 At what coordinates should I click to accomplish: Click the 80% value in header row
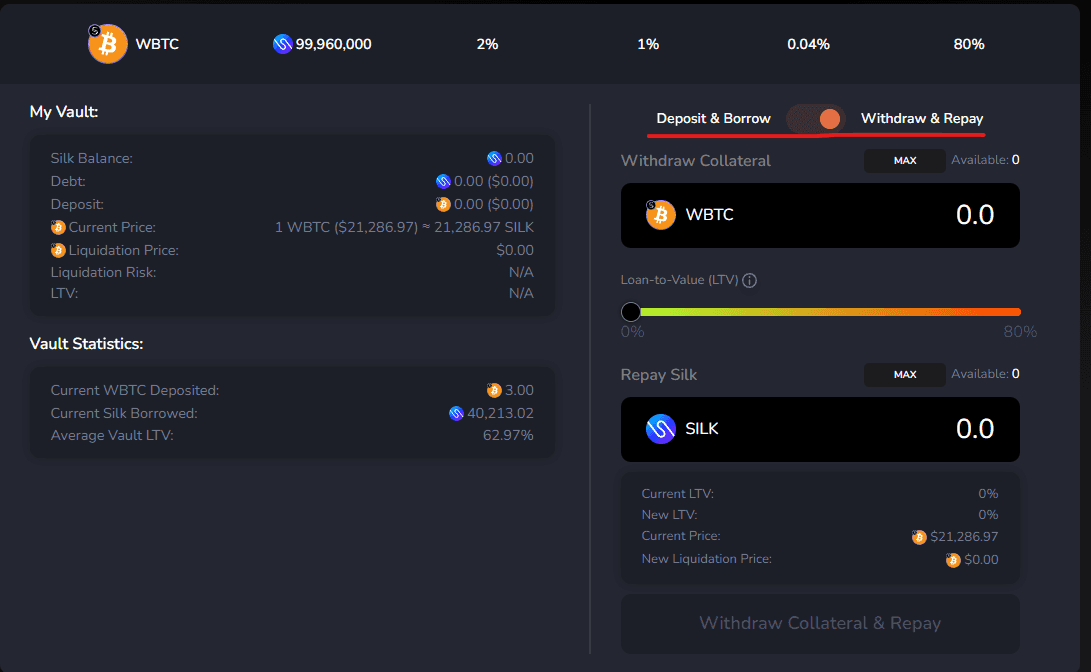969,45
